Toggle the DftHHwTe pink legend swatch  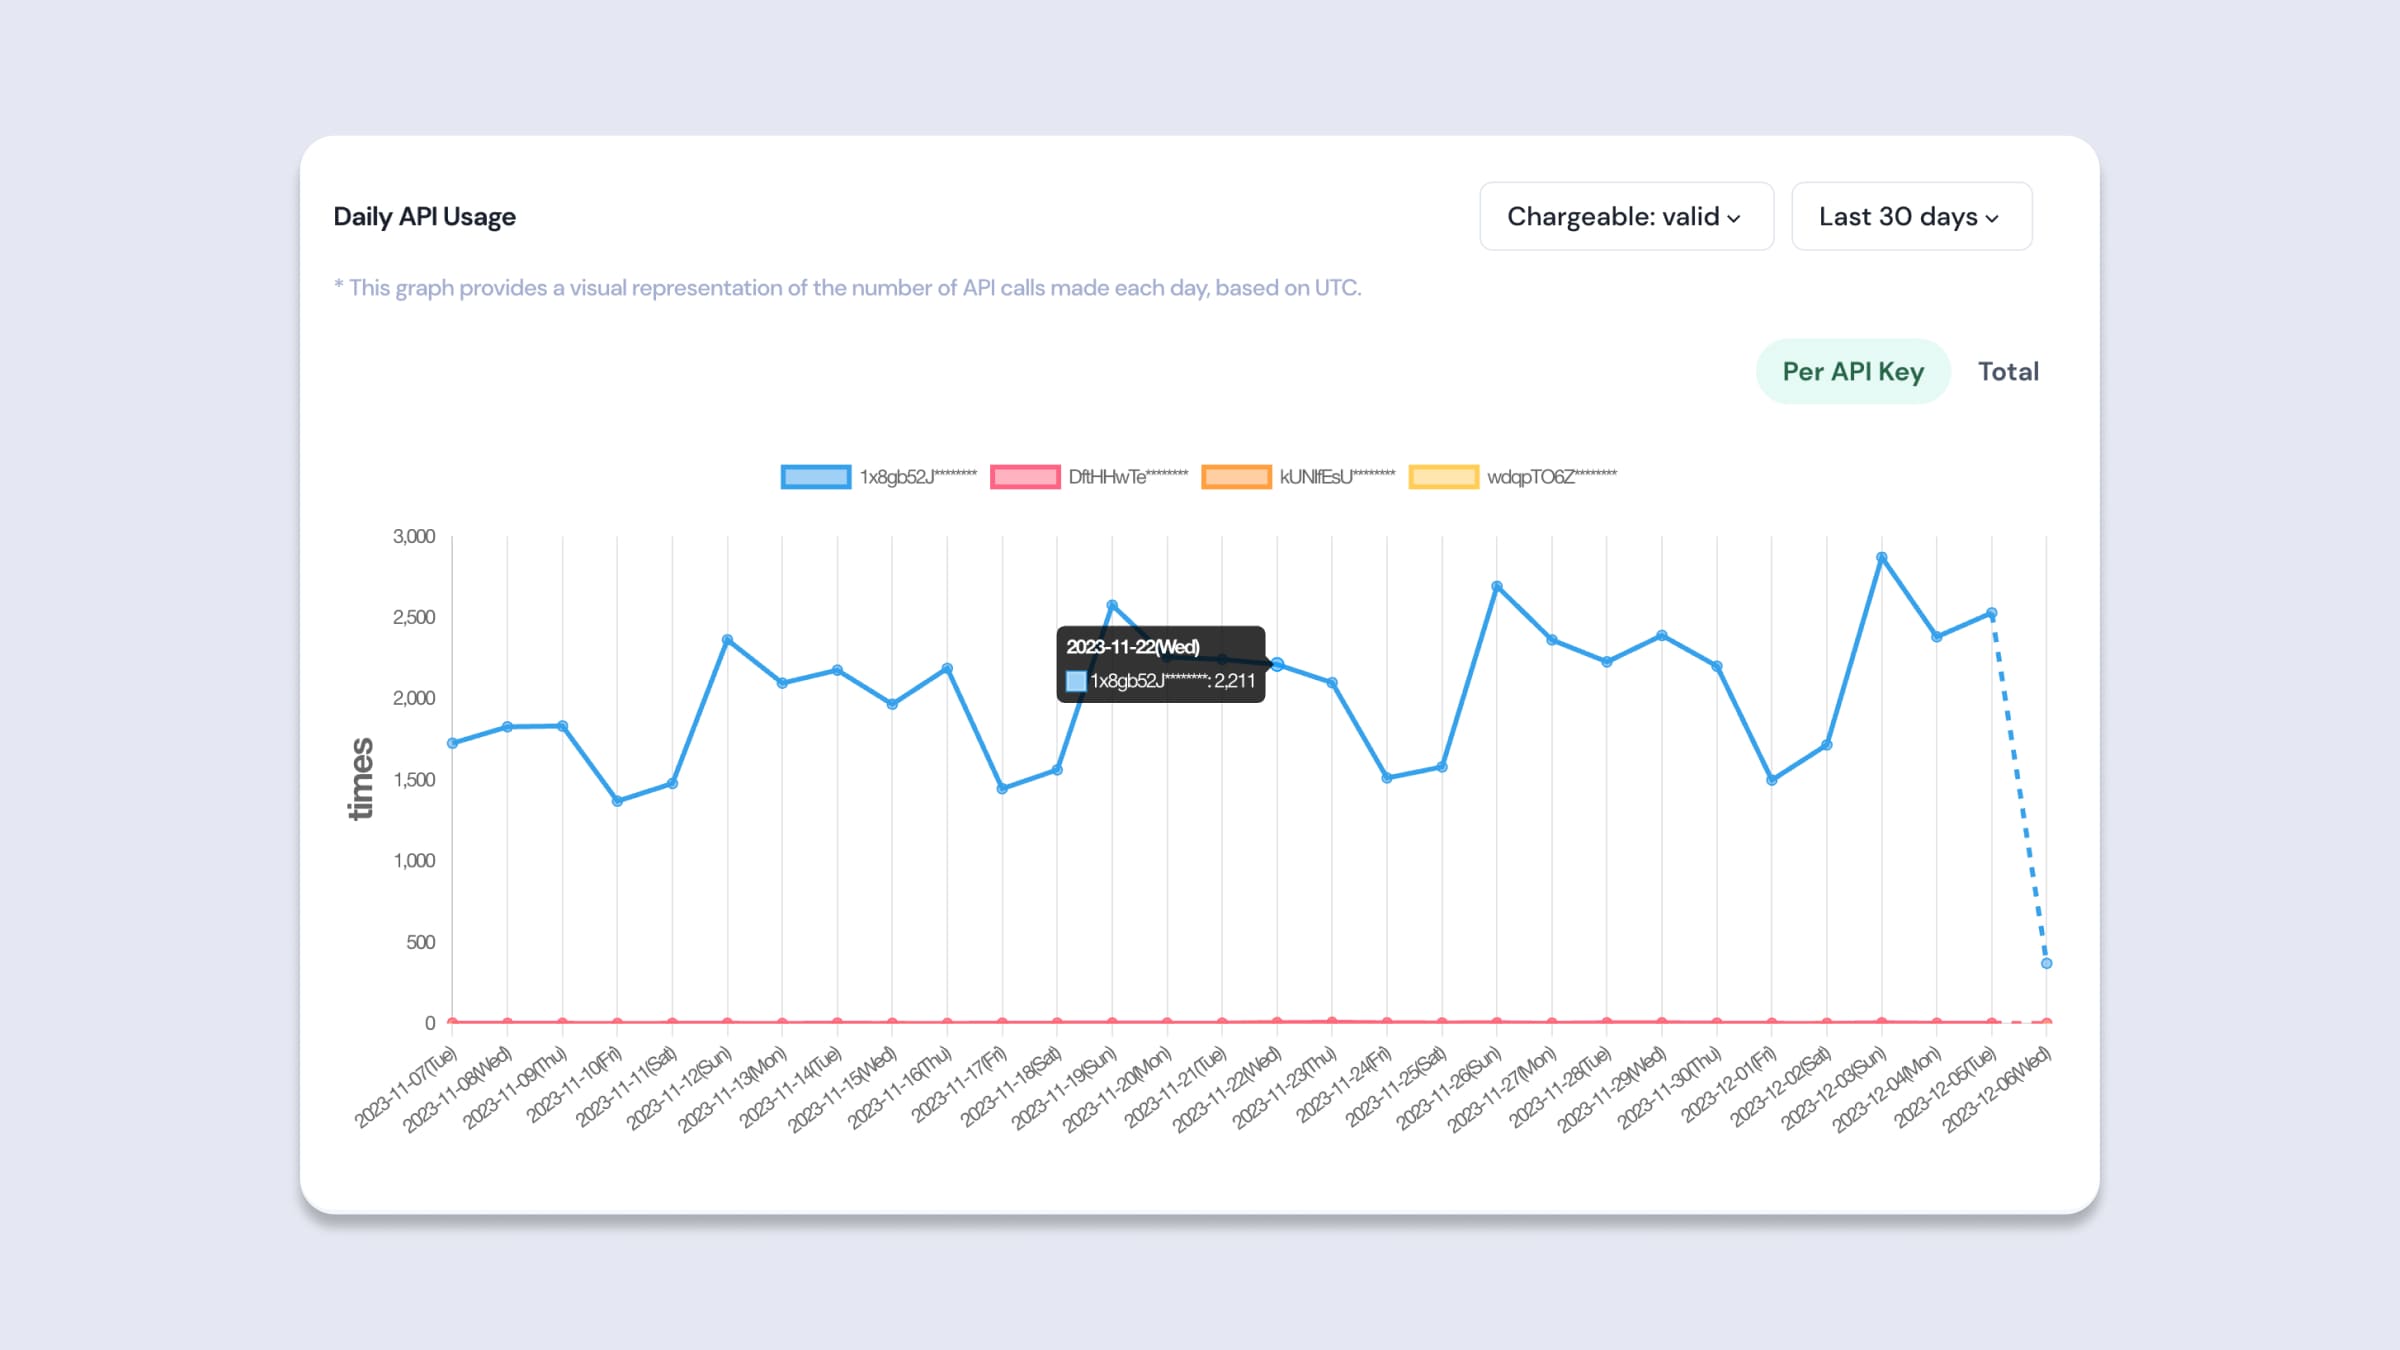[1025, 477]
